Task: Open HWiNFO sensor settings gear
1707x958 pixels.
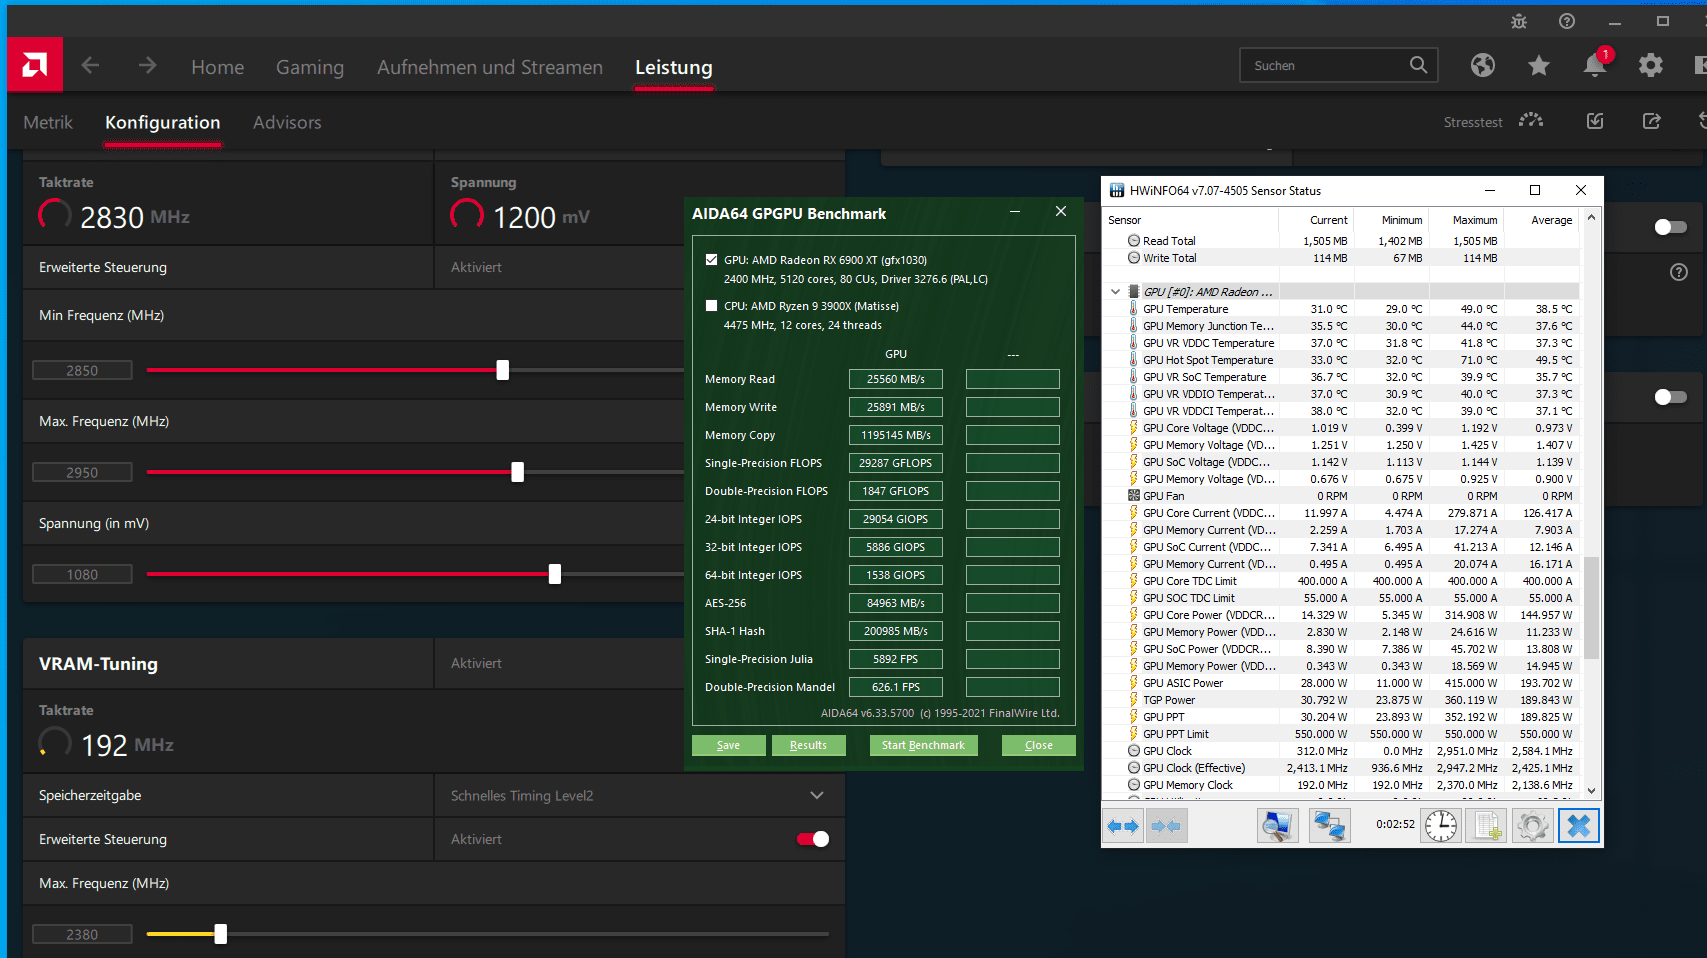Action: (x=1532, y=826)
